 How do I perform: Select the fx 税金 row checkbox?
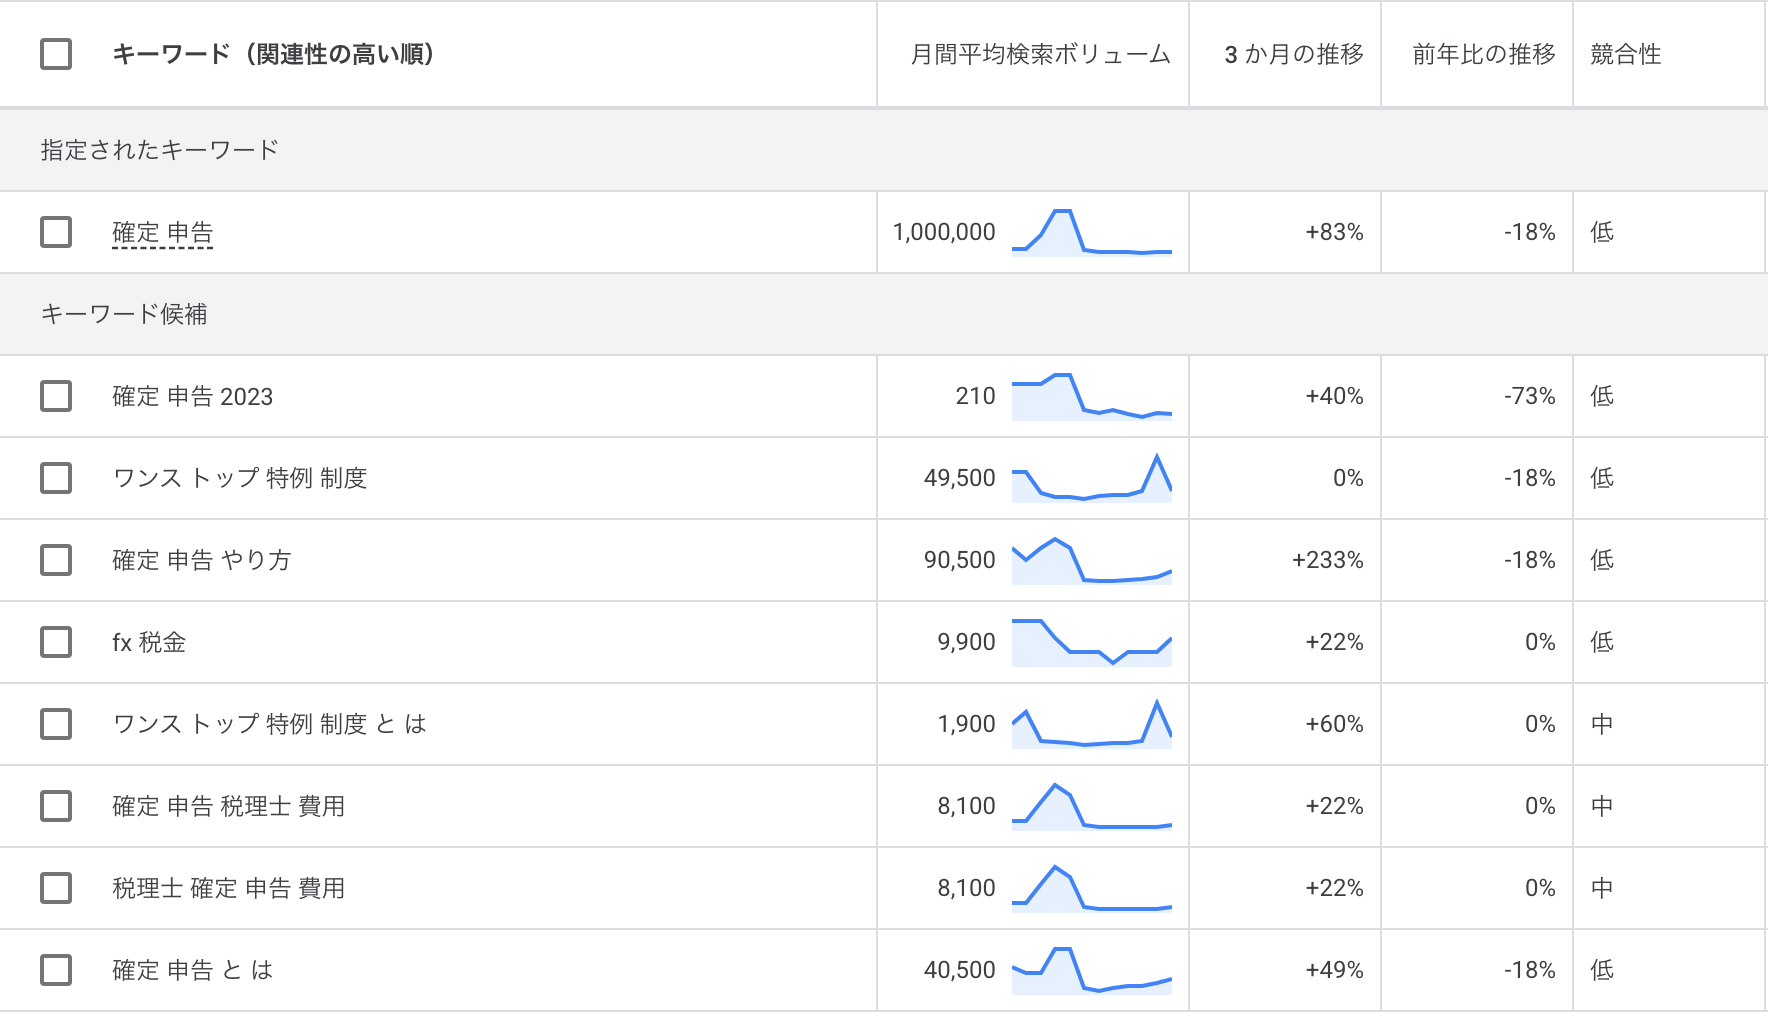pos(56,642)
